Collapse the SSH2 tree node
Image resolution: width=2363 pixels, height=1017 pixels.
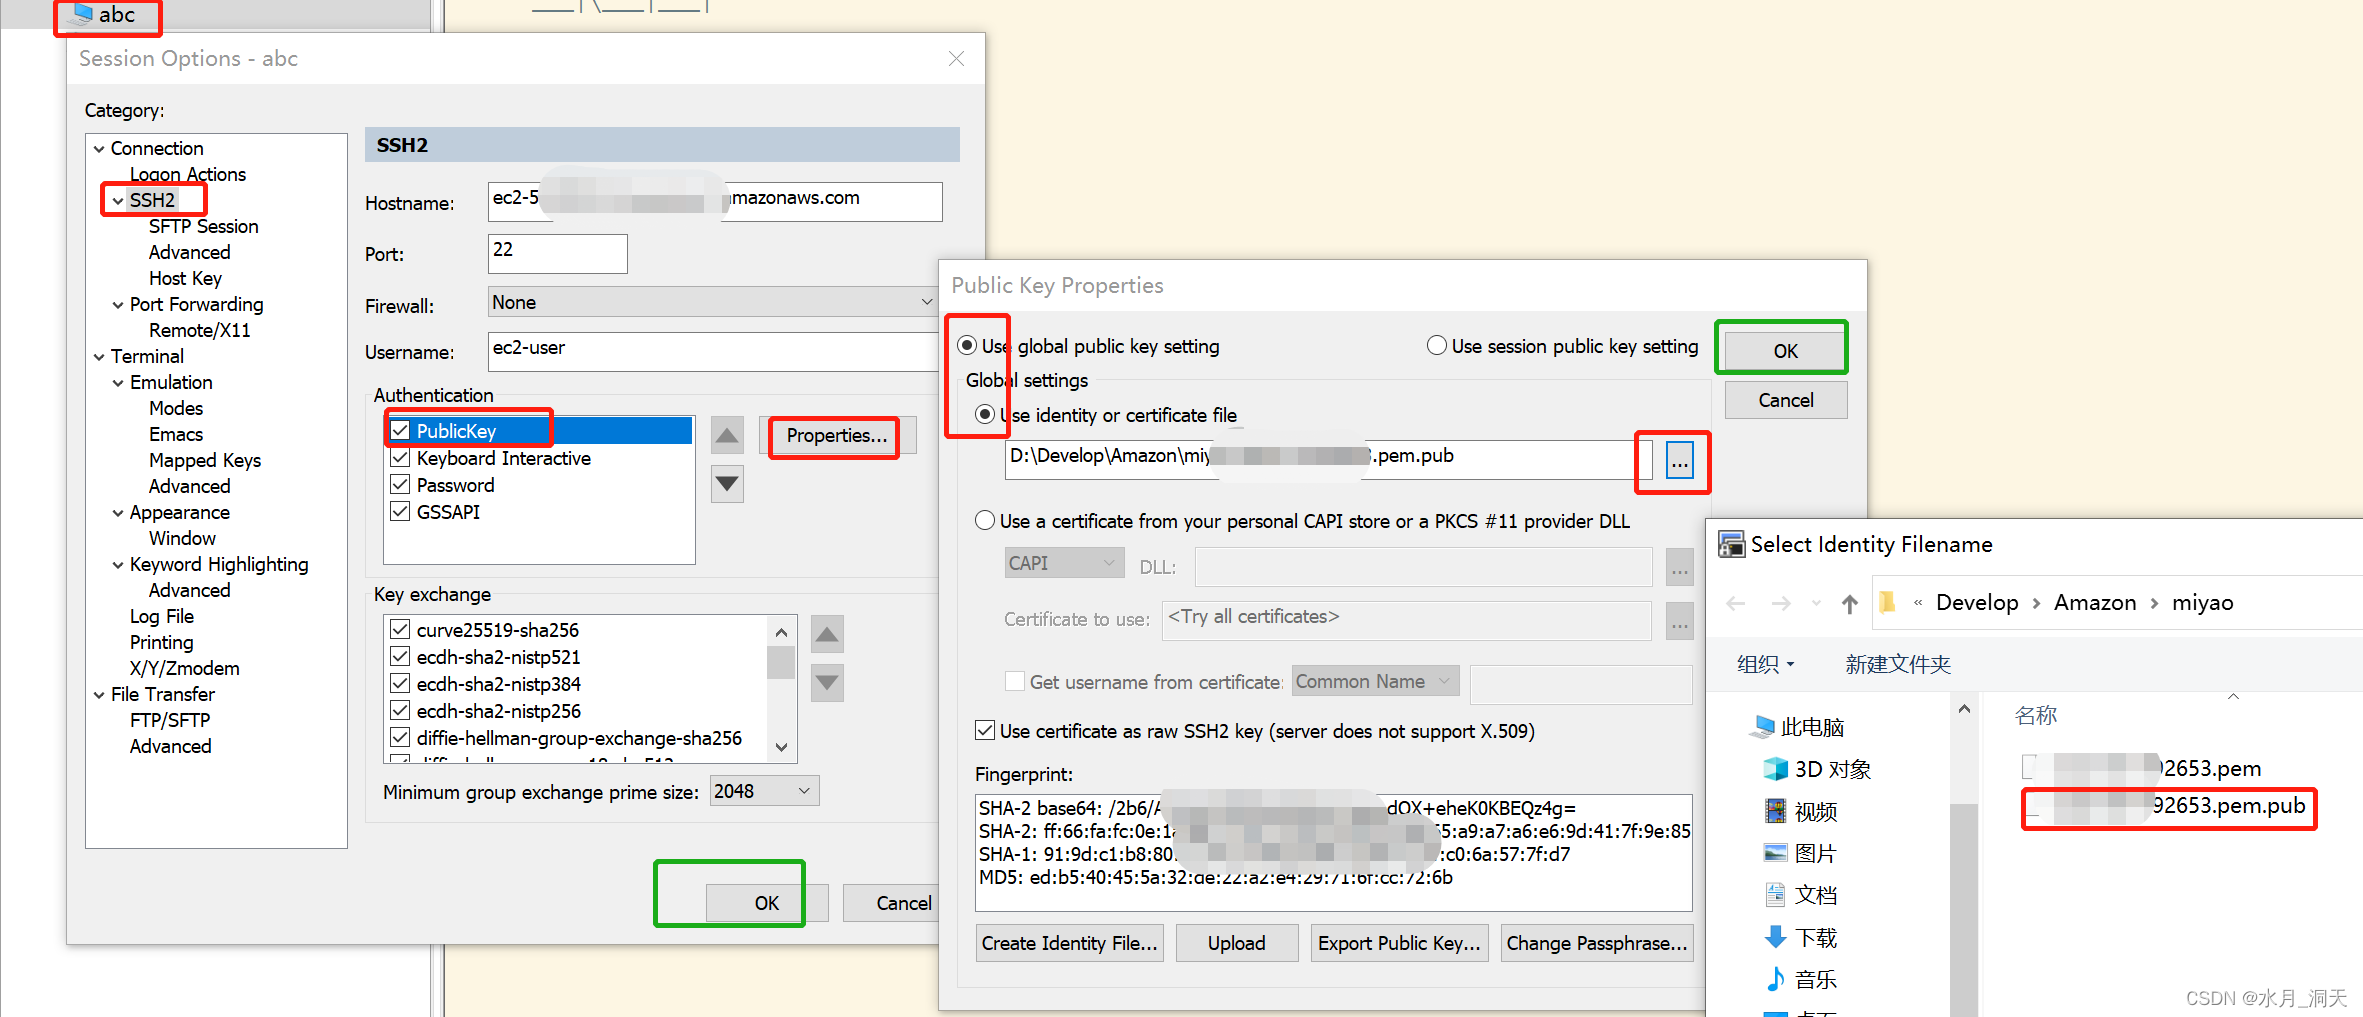point(118,201)
